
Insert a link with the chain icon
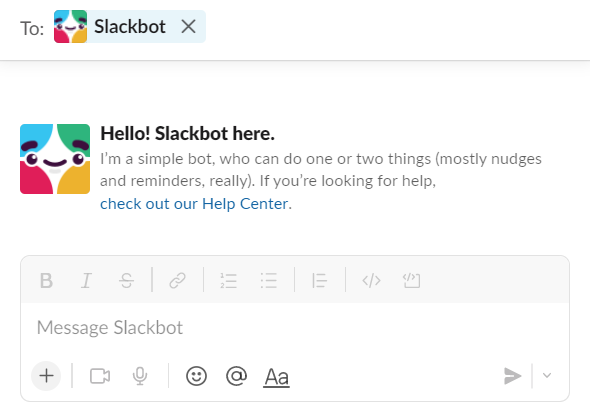click(x=177, y=280)
